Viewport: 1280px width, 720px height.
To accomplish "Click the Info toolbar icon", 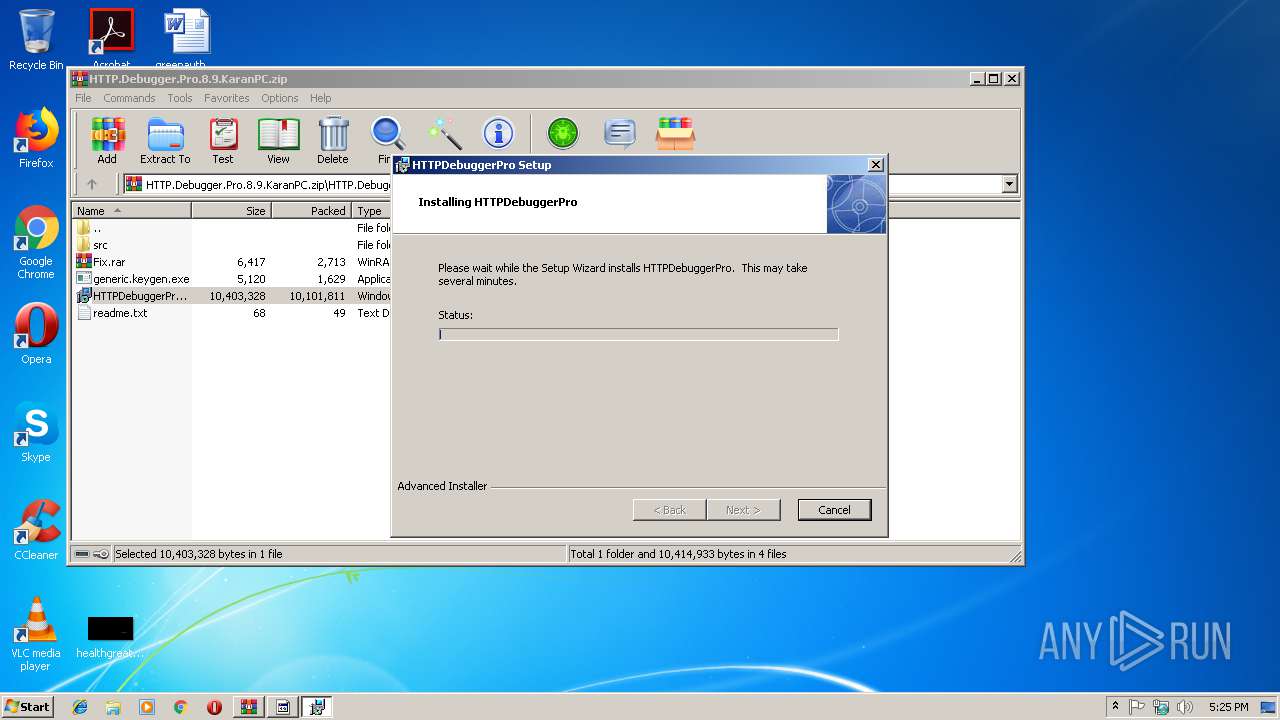I will 498,133.
